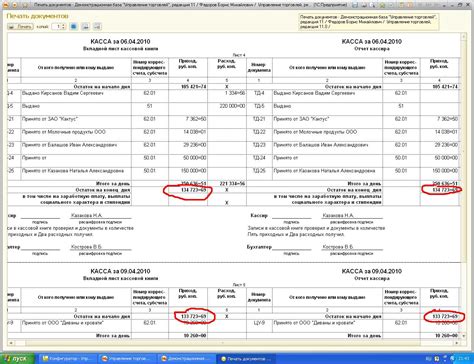Click the копий number input field
Viewport: 474px width, 364px height.
(57, 26)
